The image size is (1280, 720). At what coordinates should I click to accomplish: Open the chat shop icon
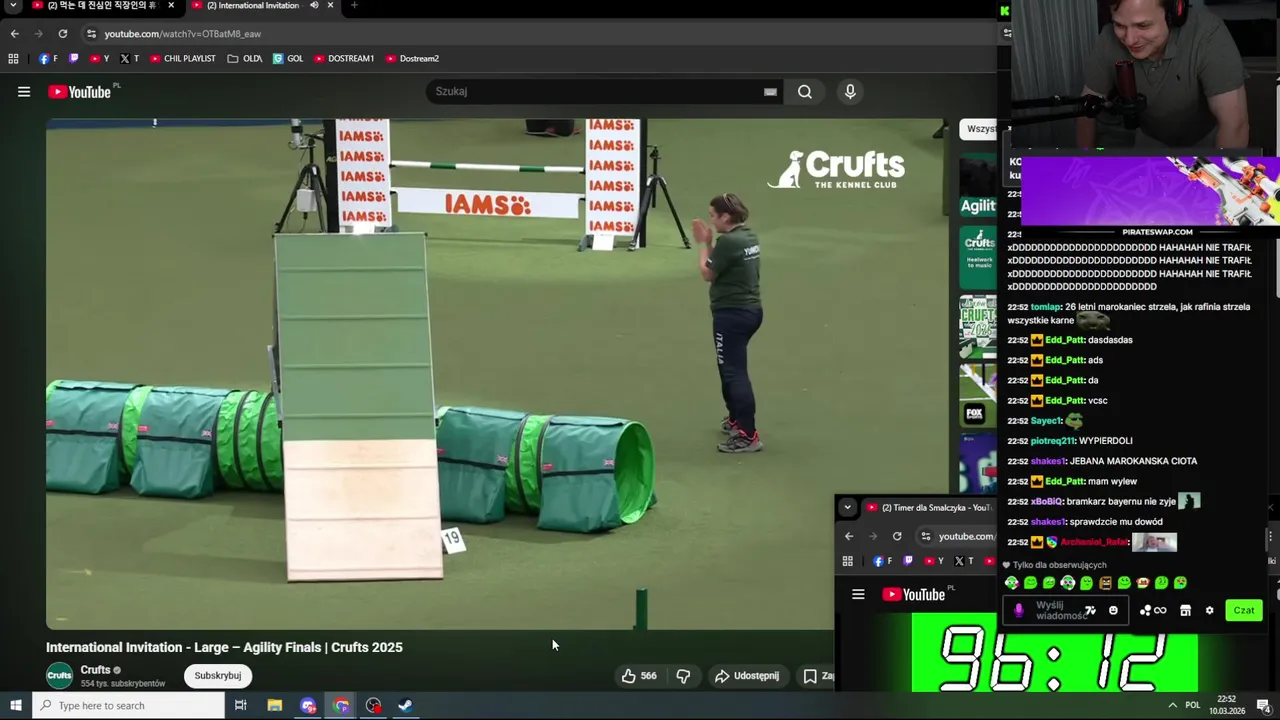[1185, 611]
